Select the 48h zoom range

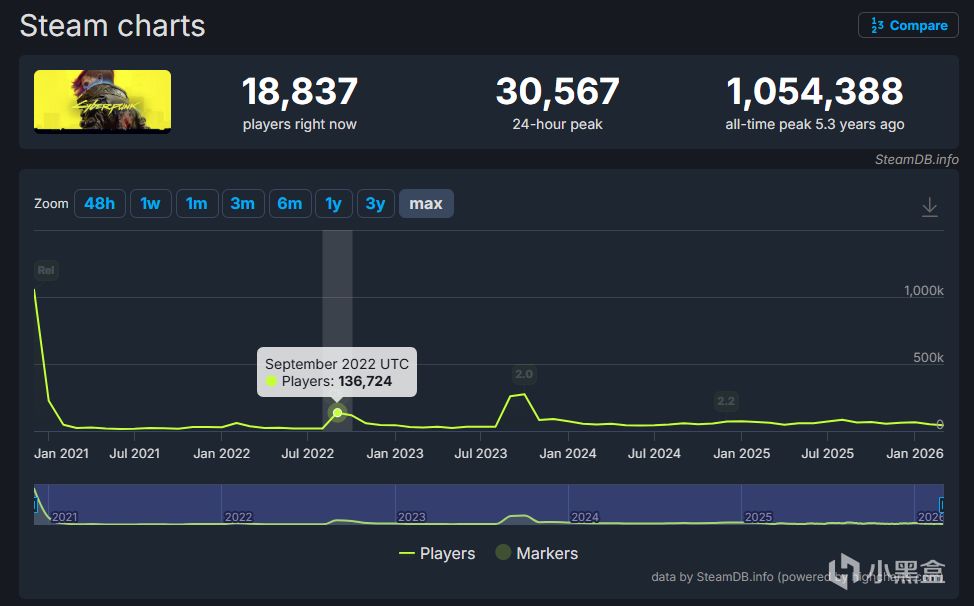[99, 204]
